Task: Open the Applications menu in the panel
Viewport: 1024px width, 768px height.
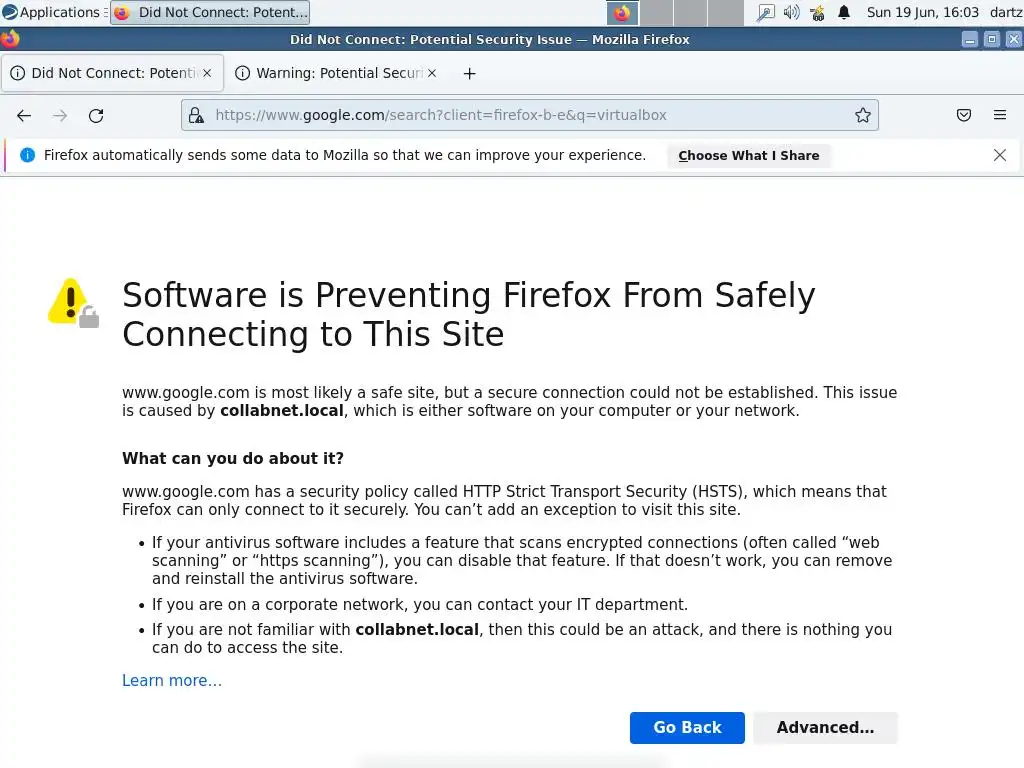Action: pos(50,12)
